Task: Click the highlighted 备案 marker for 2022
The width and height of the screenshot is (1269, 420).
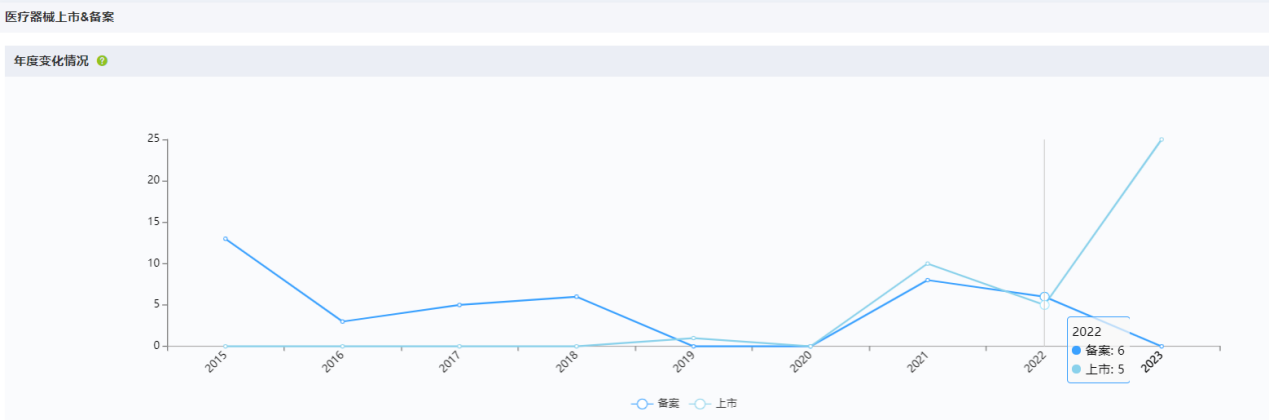Action: 1044,297
